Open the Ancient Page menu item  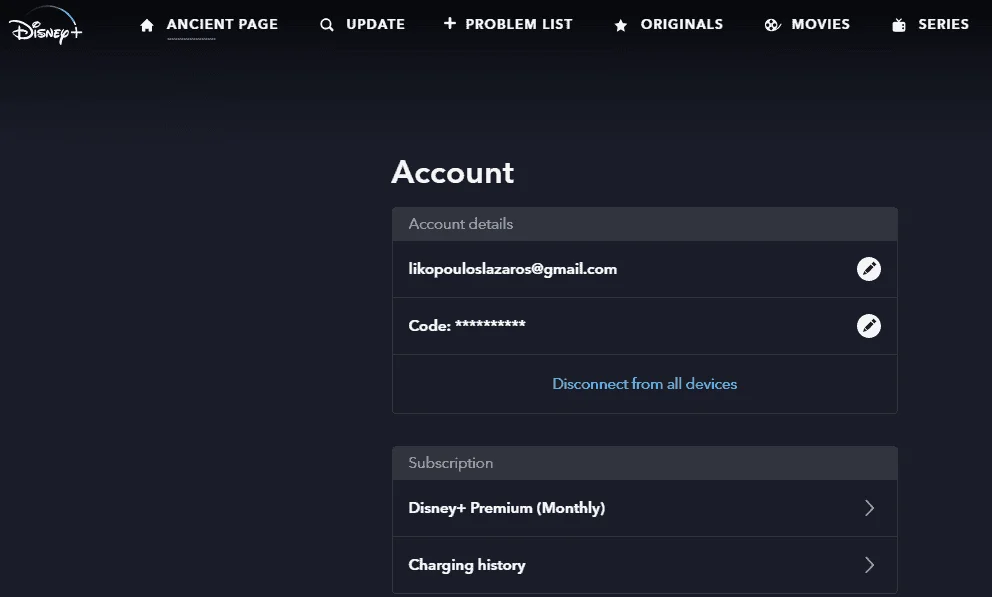point(222,24)
